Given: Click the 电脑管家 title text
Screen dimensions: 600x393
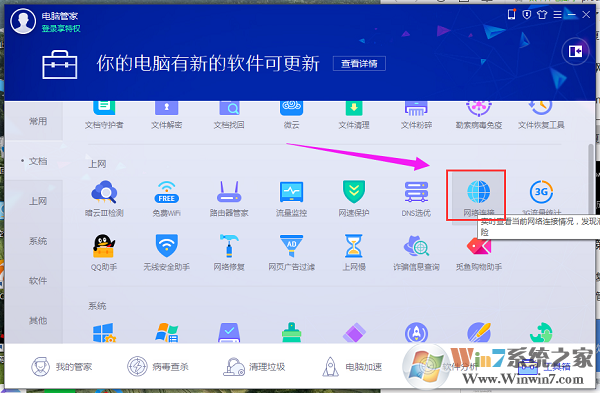Looking at the screenshot, I should tap(60, 16).
